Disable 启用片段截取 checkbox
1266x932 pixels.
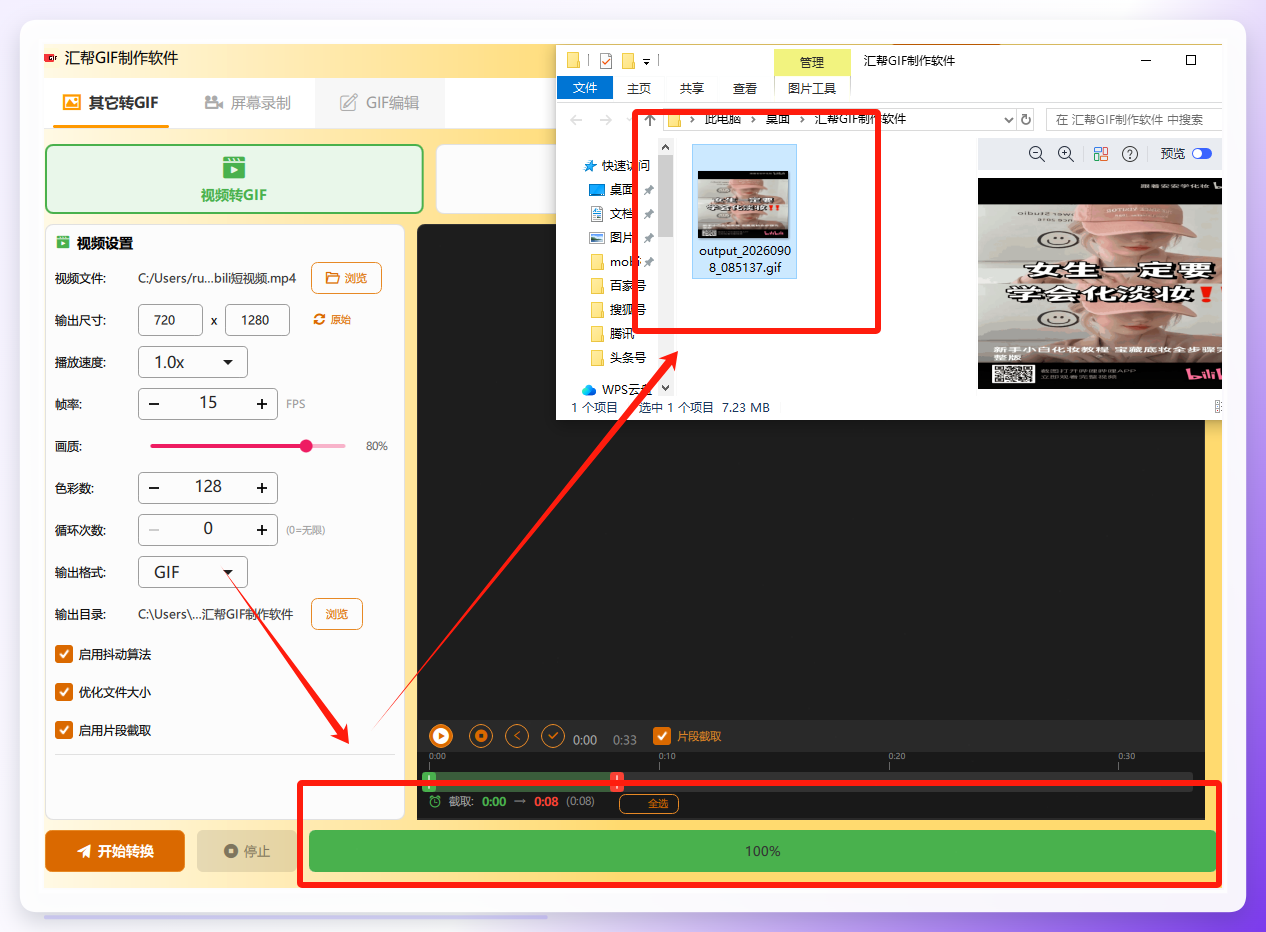[x=64, y=730]
